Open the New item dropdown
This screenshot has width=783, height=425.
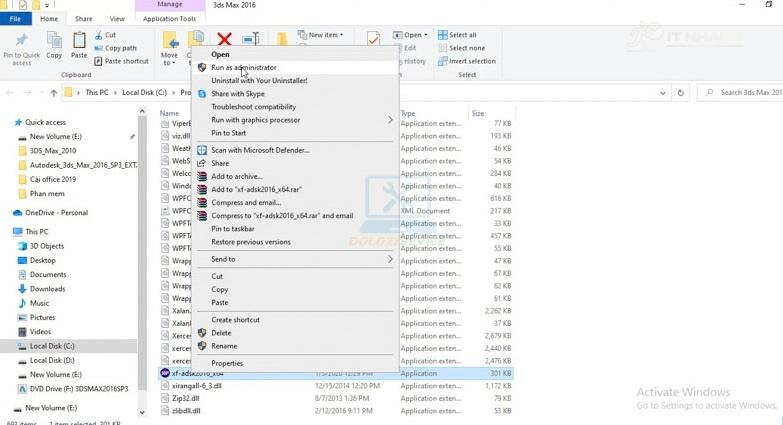(321, 35)
